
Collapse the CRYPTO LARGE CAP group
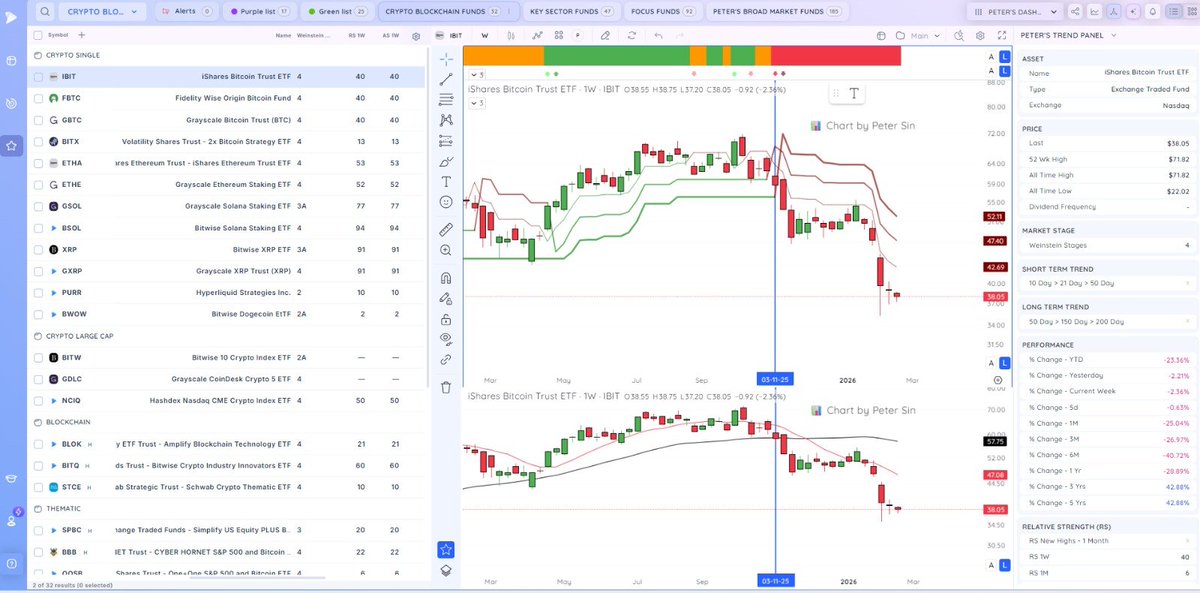(38, 336)
